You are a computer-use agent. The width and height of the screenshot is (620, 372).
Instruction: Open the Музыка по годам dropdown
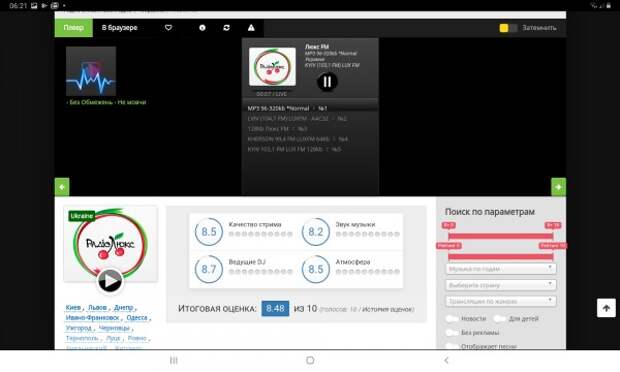click(501, 269)
